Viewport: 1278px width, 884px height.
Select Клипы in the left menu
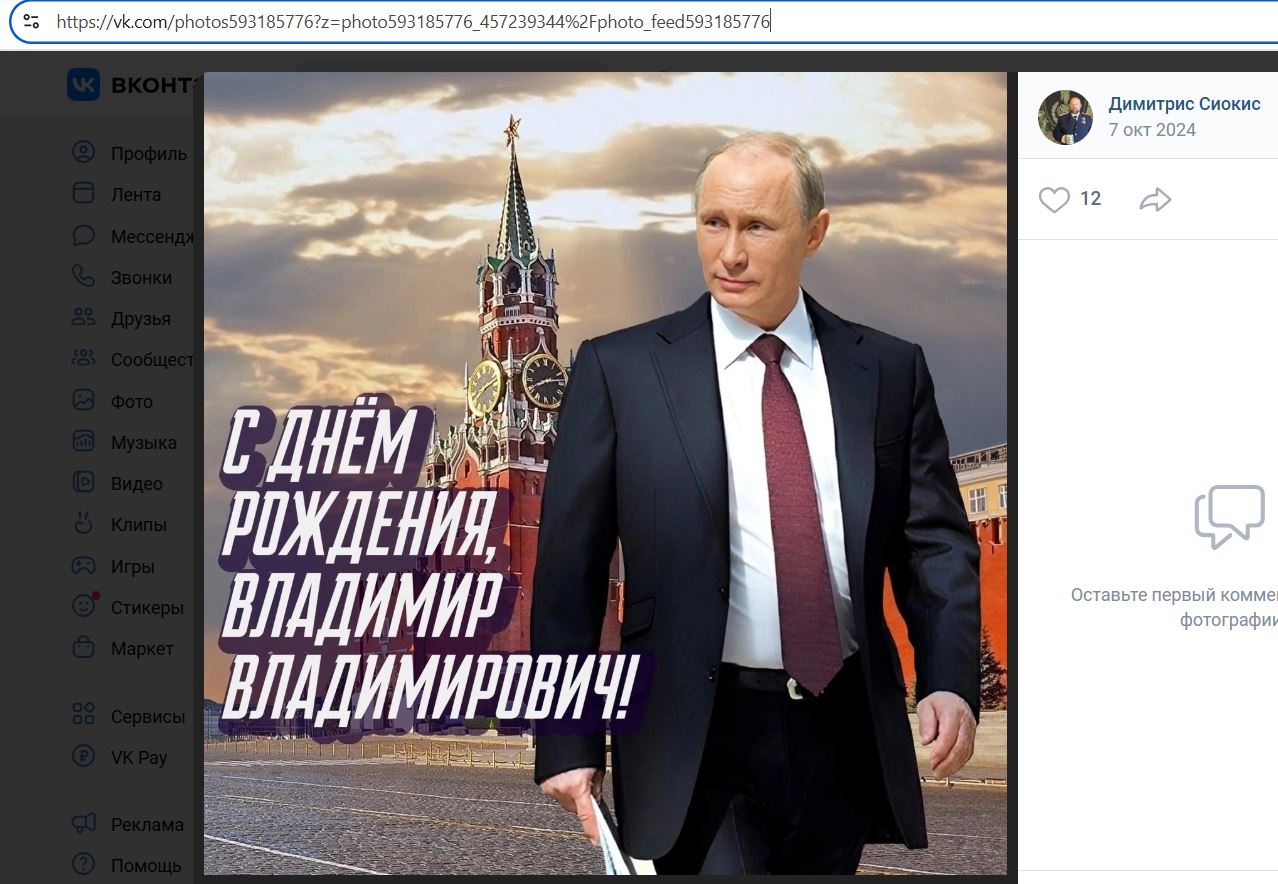click(139, 525)
